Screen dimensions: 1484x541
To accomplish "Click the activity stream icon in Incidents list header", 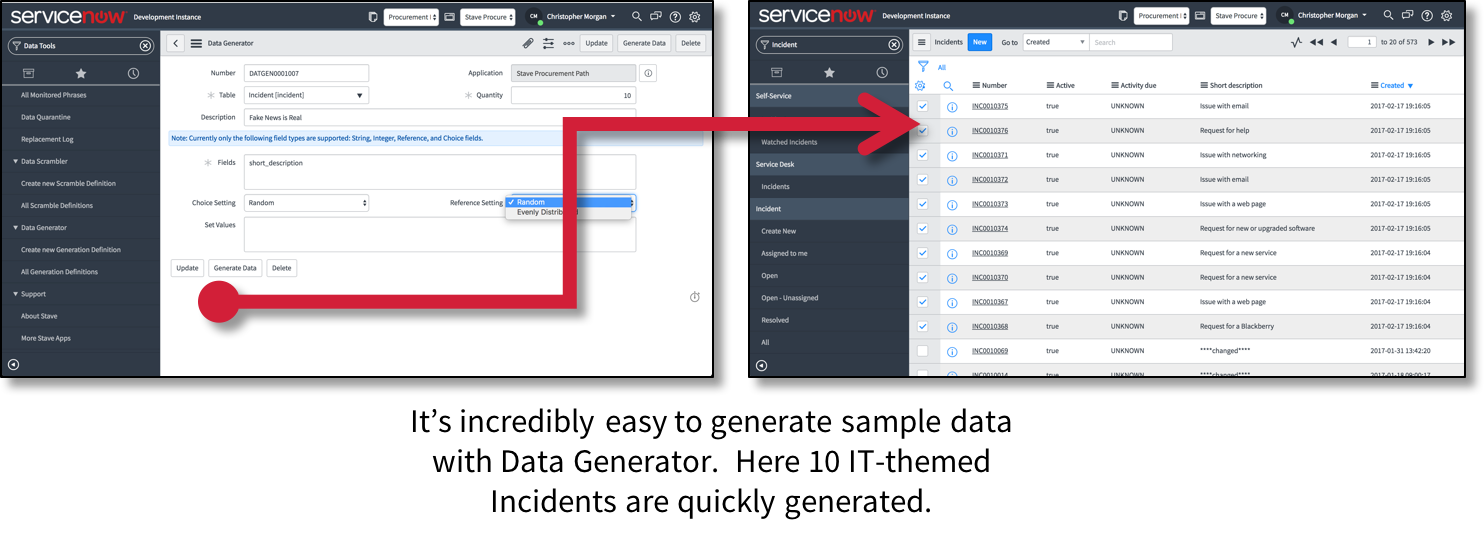I will point(1296,42).
